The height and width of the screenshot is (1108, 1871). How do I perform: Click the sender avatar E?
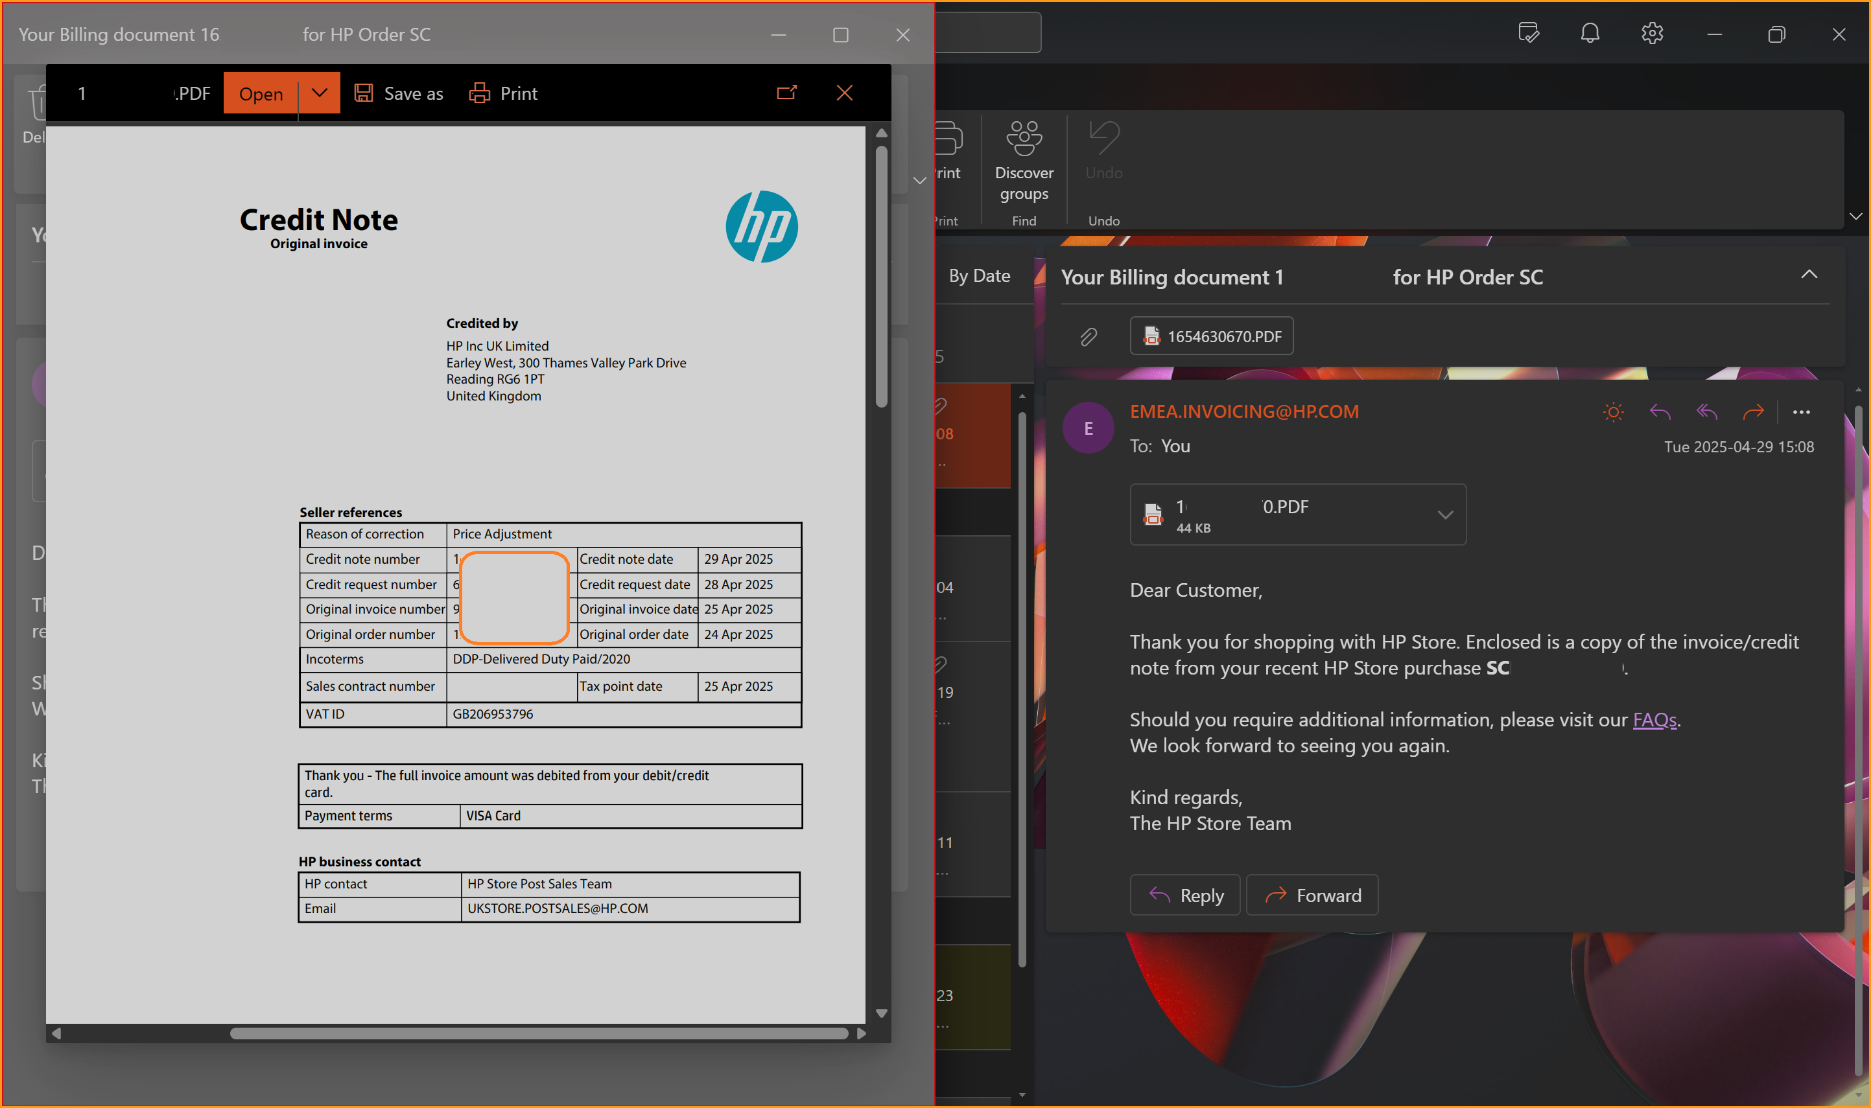click(1088, 428)
